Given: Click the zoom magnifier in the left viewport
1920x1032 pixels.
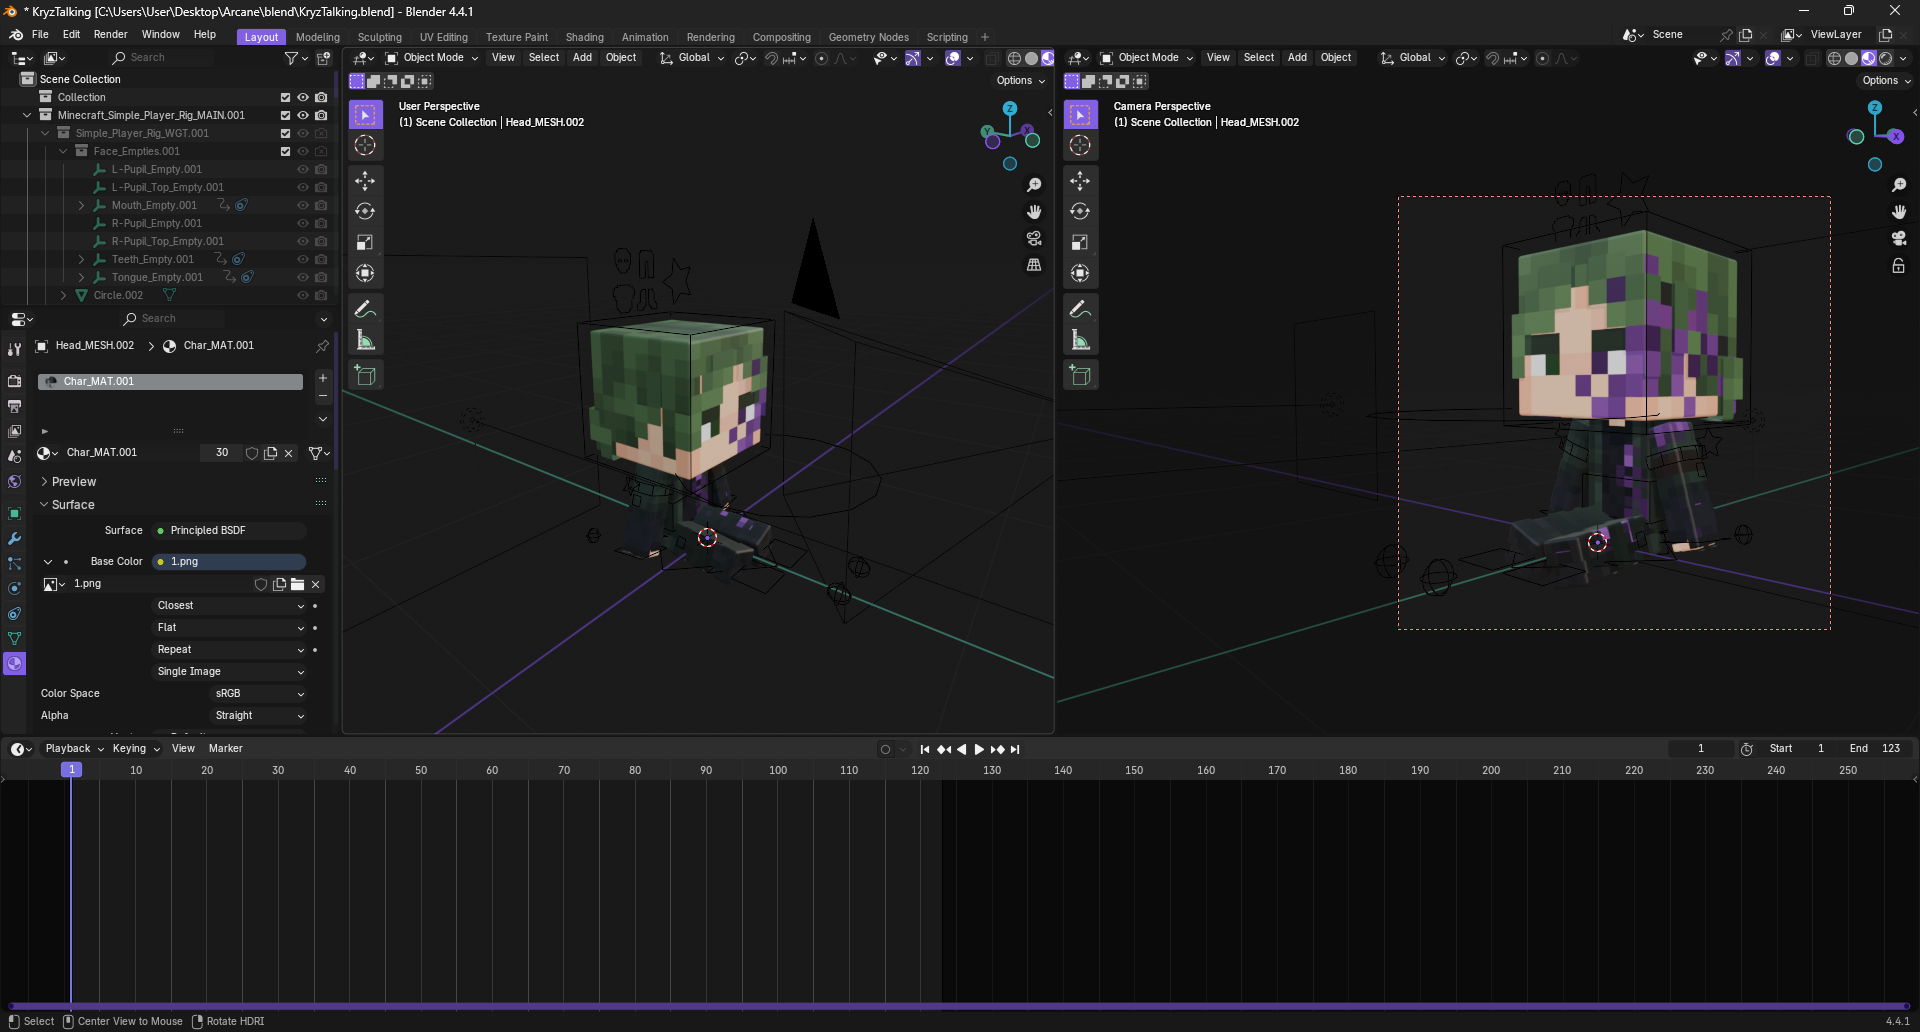Looking at the screenshot, I should pyautogui.click(x=1034, y=185).
